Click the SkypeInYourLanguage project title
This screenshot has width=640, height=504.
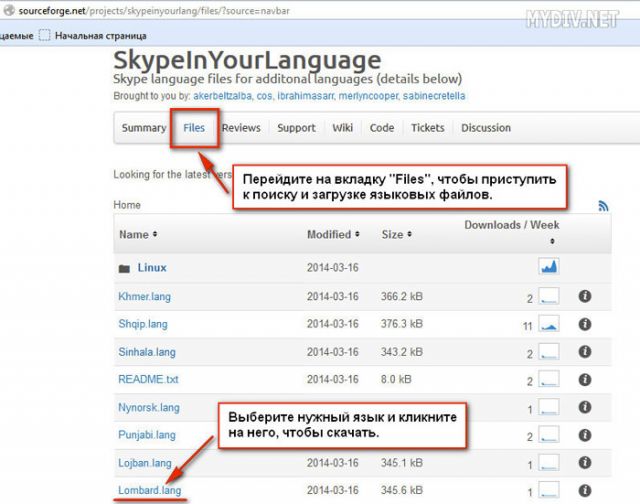pyautogui.click(x=247, y=60)
